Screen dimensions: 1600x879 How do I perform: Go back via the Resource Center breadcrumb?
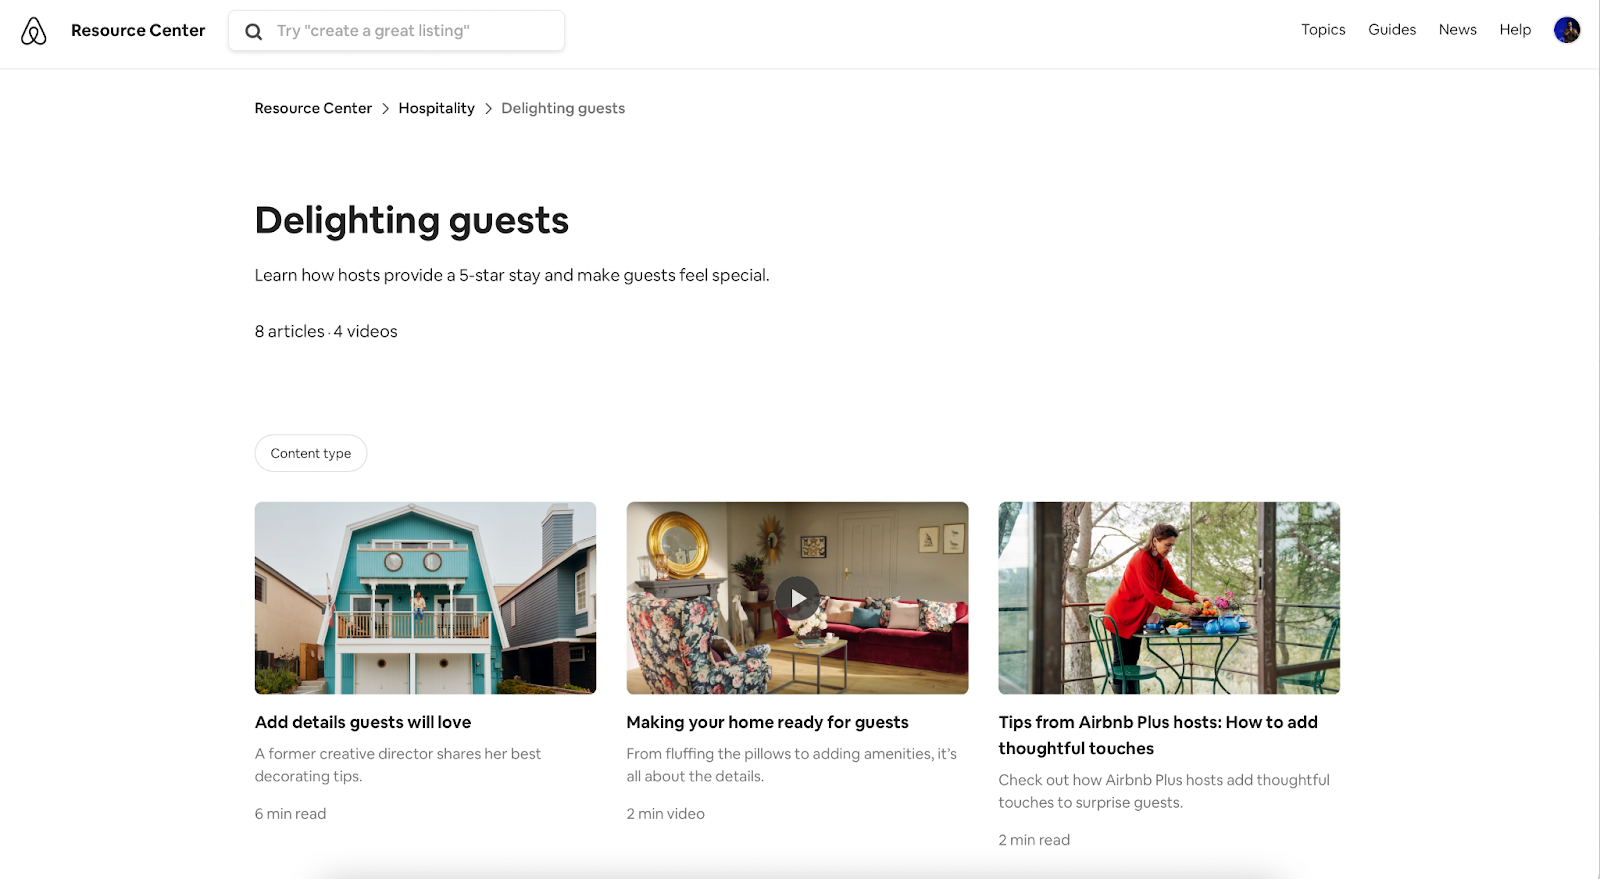(313, 108)
